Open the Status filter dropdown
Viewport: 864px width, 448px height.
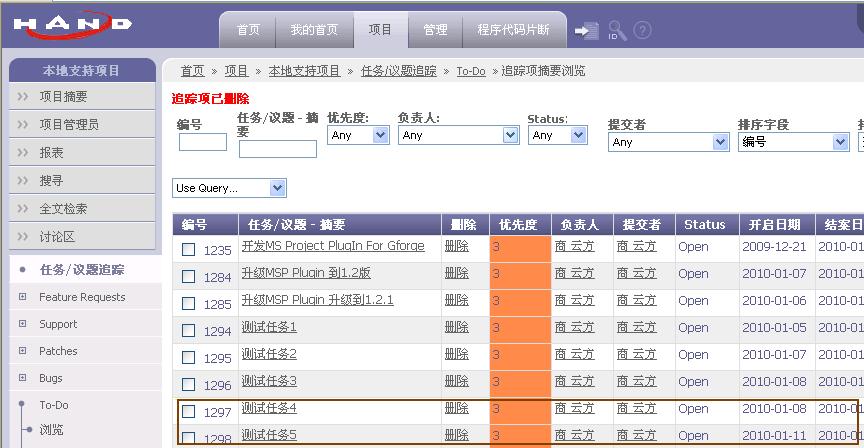[x=558, y=135]
